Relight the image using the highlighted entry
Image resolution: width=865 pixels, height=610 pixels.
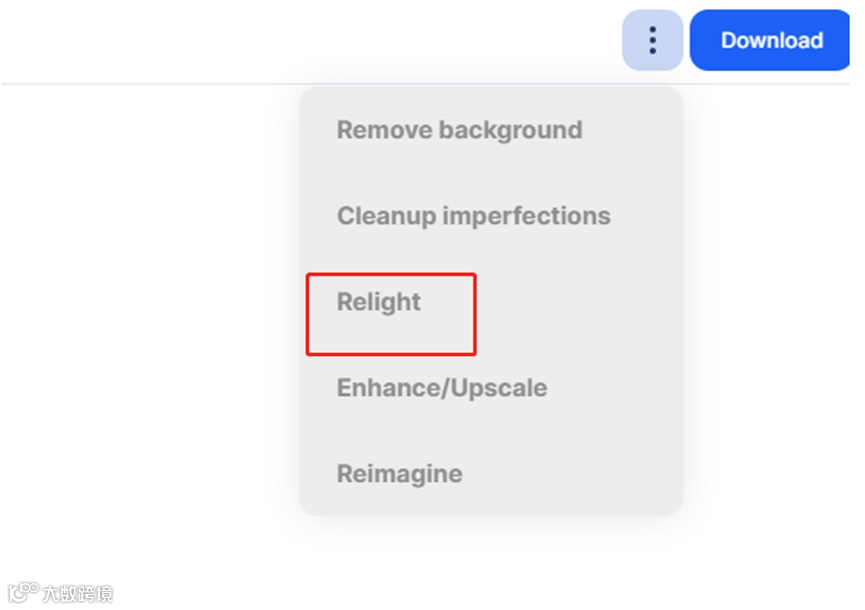379,302
